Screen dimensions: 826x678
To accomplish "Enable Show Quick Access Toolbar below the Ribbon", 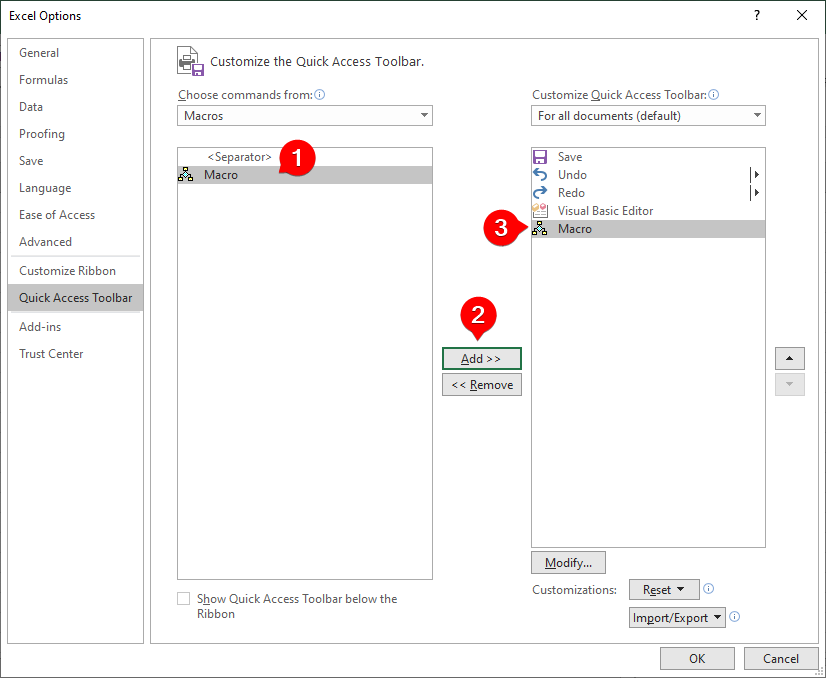I will tap(183, 599).
